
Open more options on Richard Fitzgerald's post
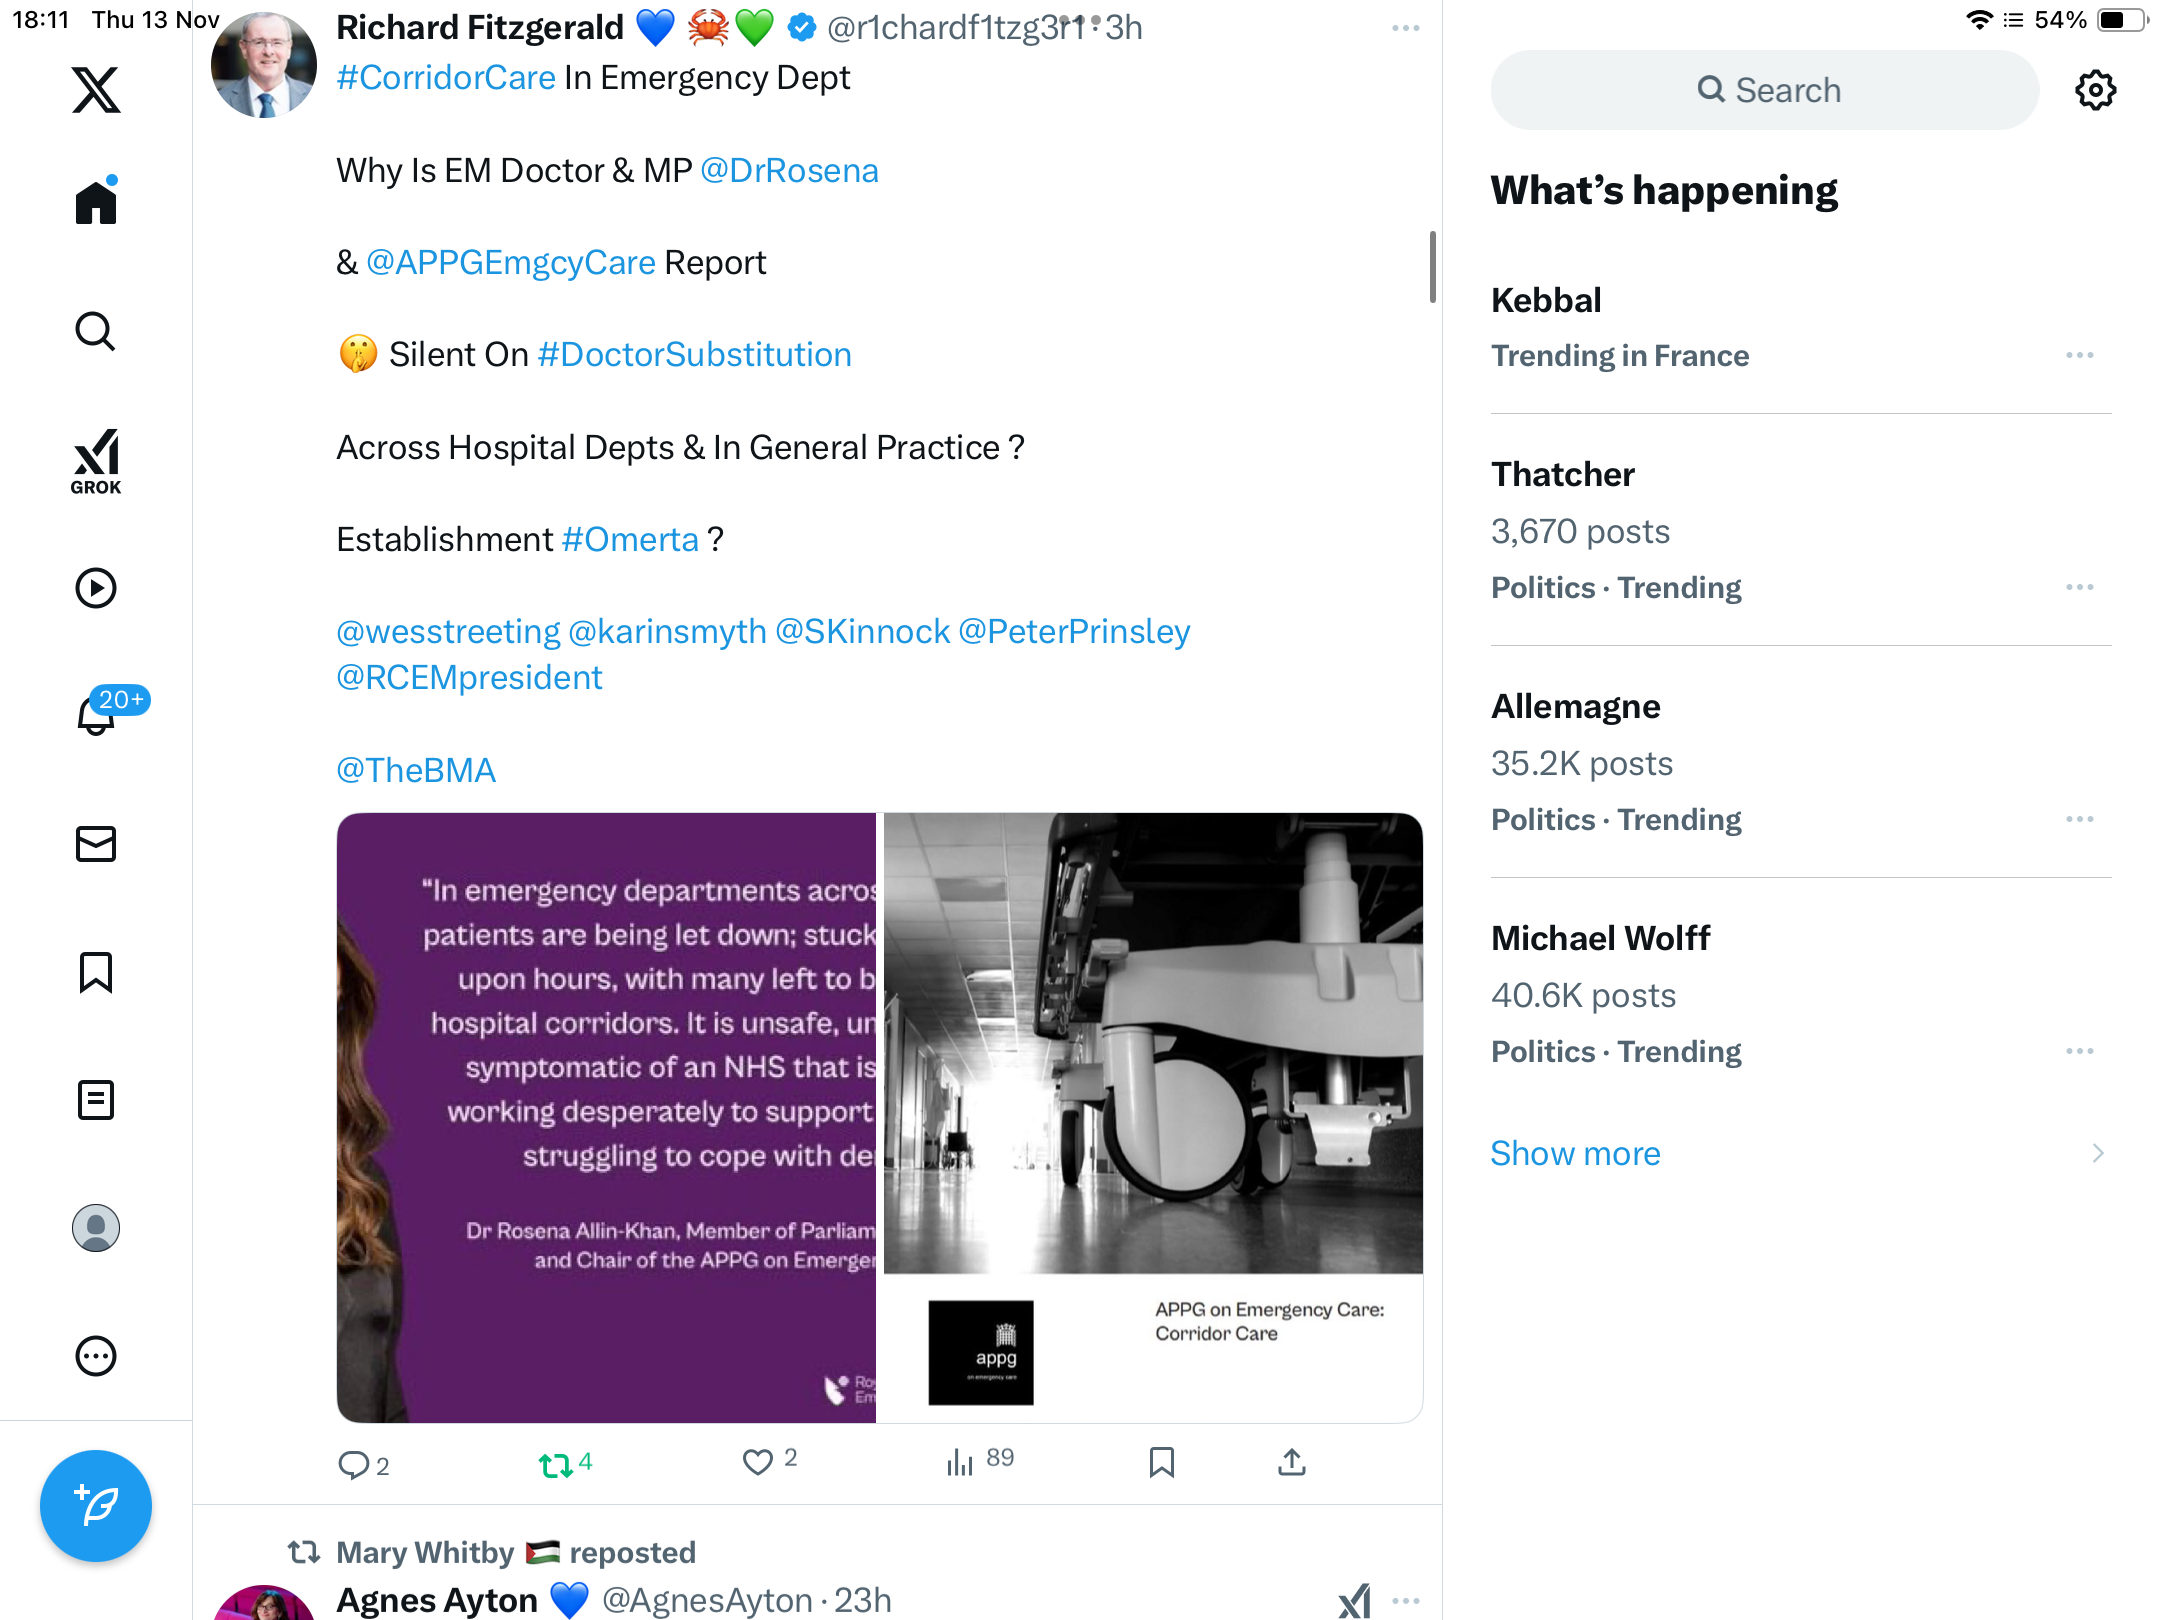click(1405, 28)
